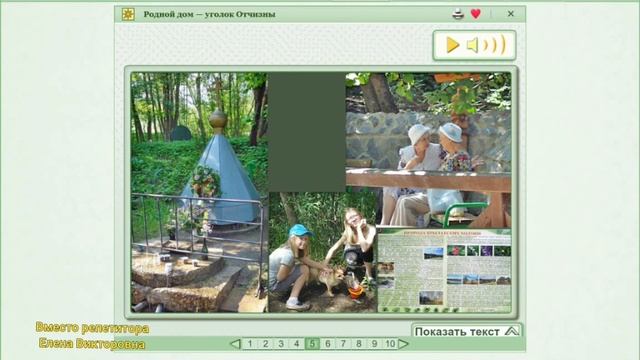The image size is (640, 360).
Task: Expand text using the double chevron icon
Action: [x=512, y=331]
